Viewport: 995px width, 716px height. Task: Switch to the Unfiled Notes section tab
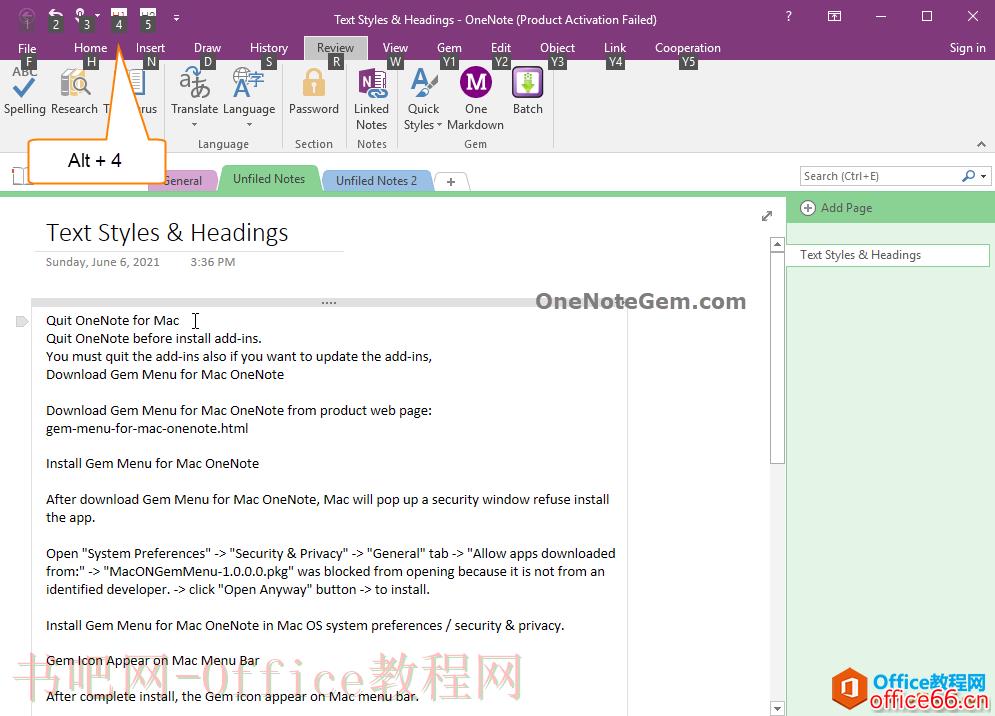tap(268, 179)
